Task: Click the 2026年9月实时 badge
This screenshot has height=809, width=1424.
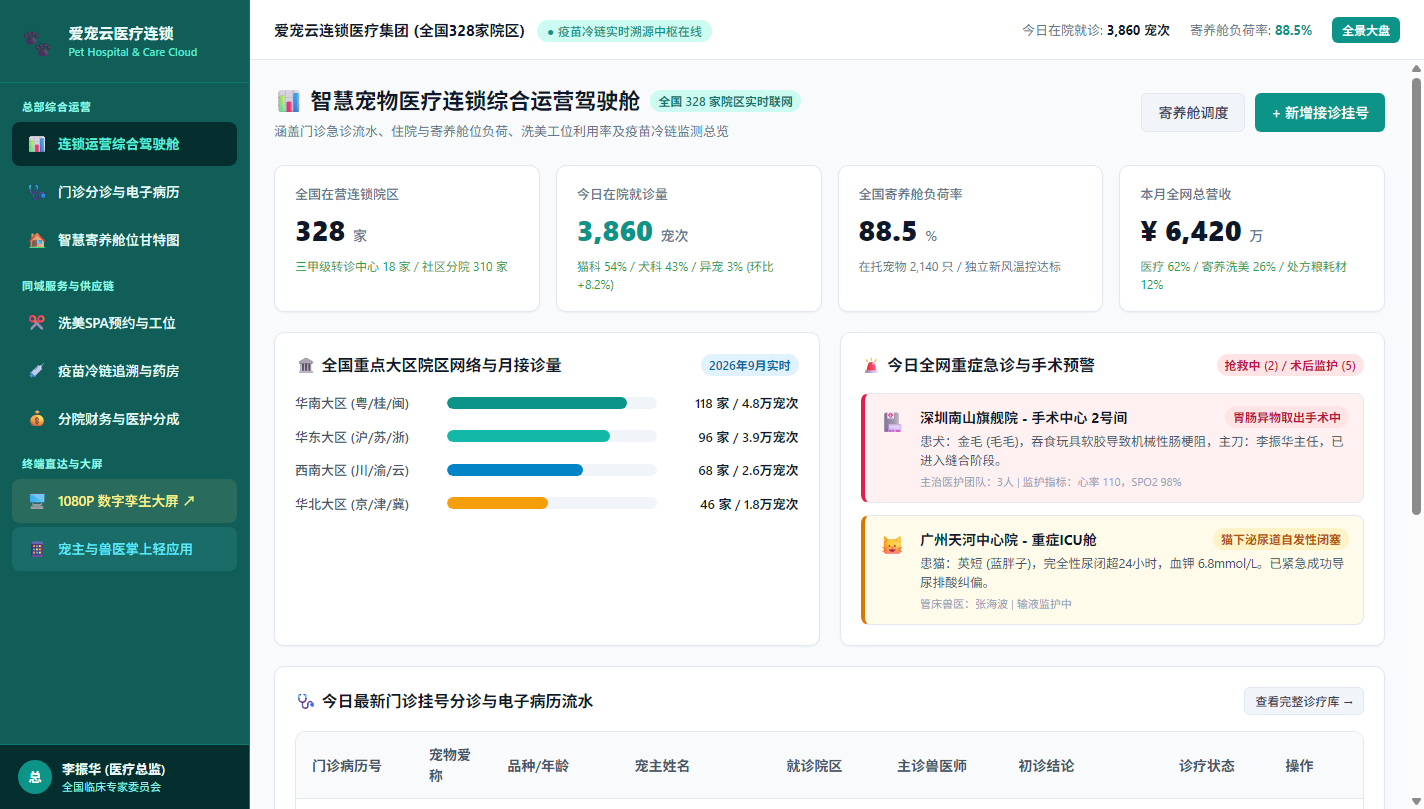Action: [x=750, y=366]
